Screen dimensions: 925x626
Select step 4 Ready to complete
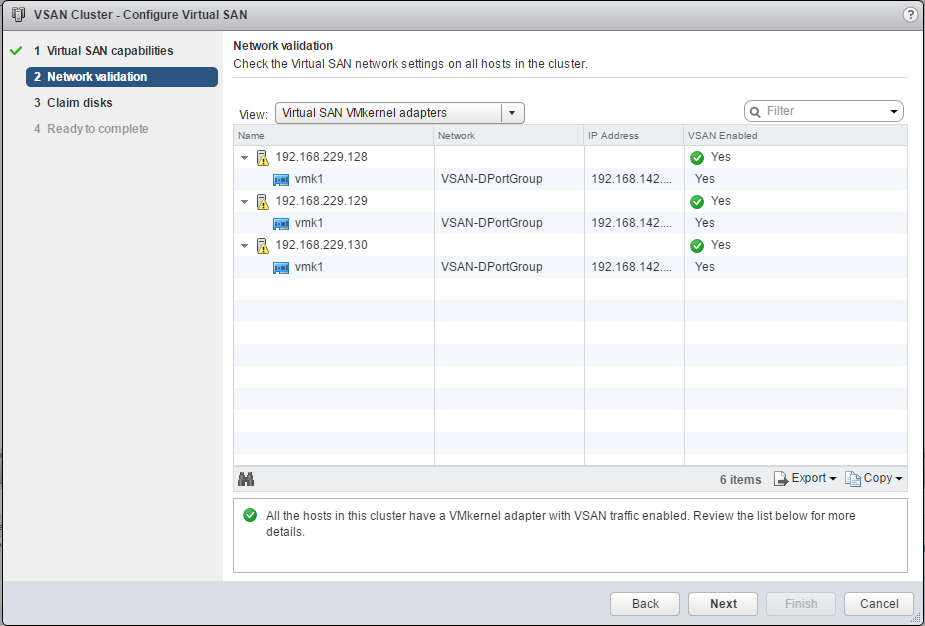[x=91, y=129]
